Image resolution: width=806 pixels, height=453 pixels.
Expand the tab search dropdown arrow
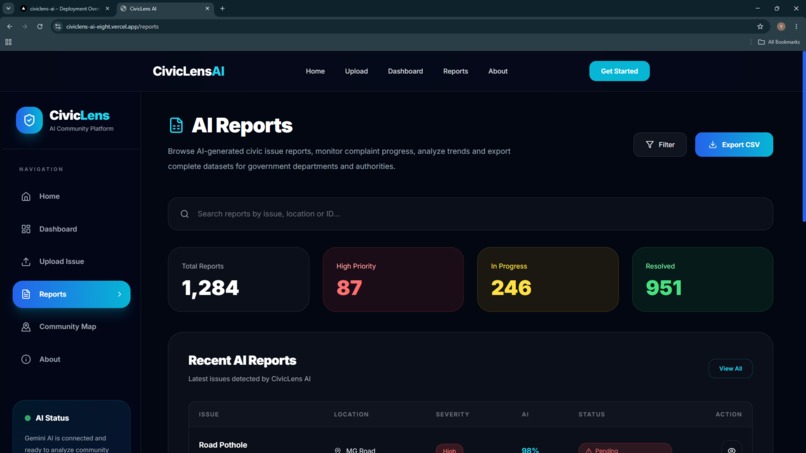[8, 8]
